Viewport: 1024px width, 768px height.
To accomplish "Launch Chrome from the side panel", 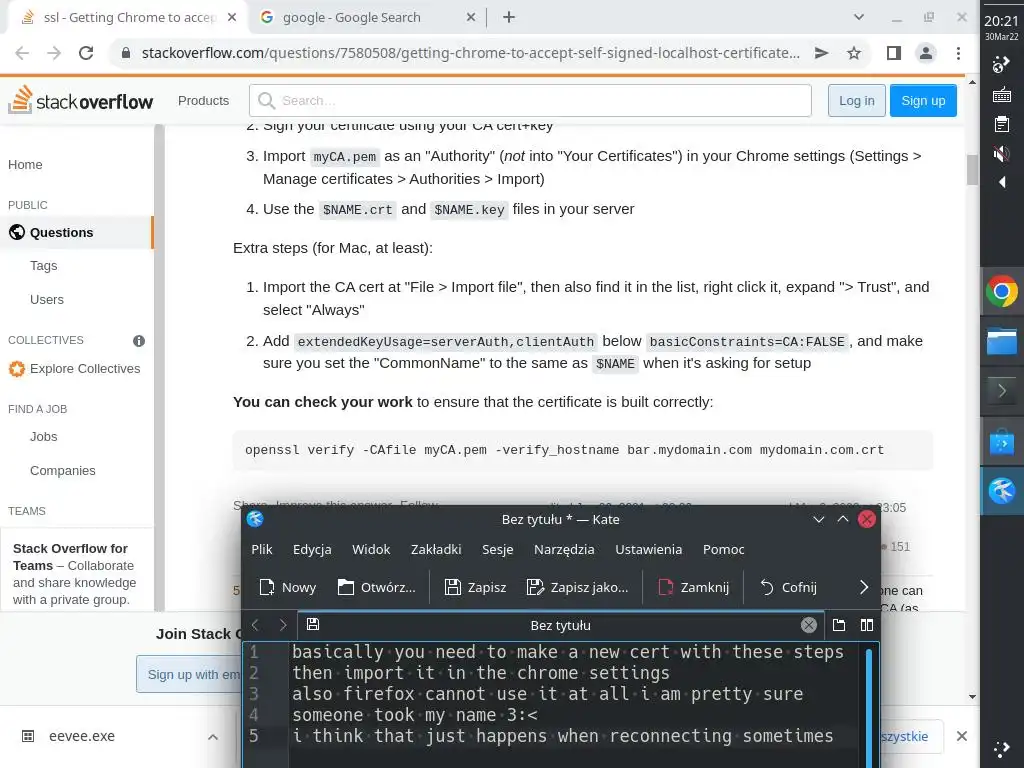I will point(1002,291).
